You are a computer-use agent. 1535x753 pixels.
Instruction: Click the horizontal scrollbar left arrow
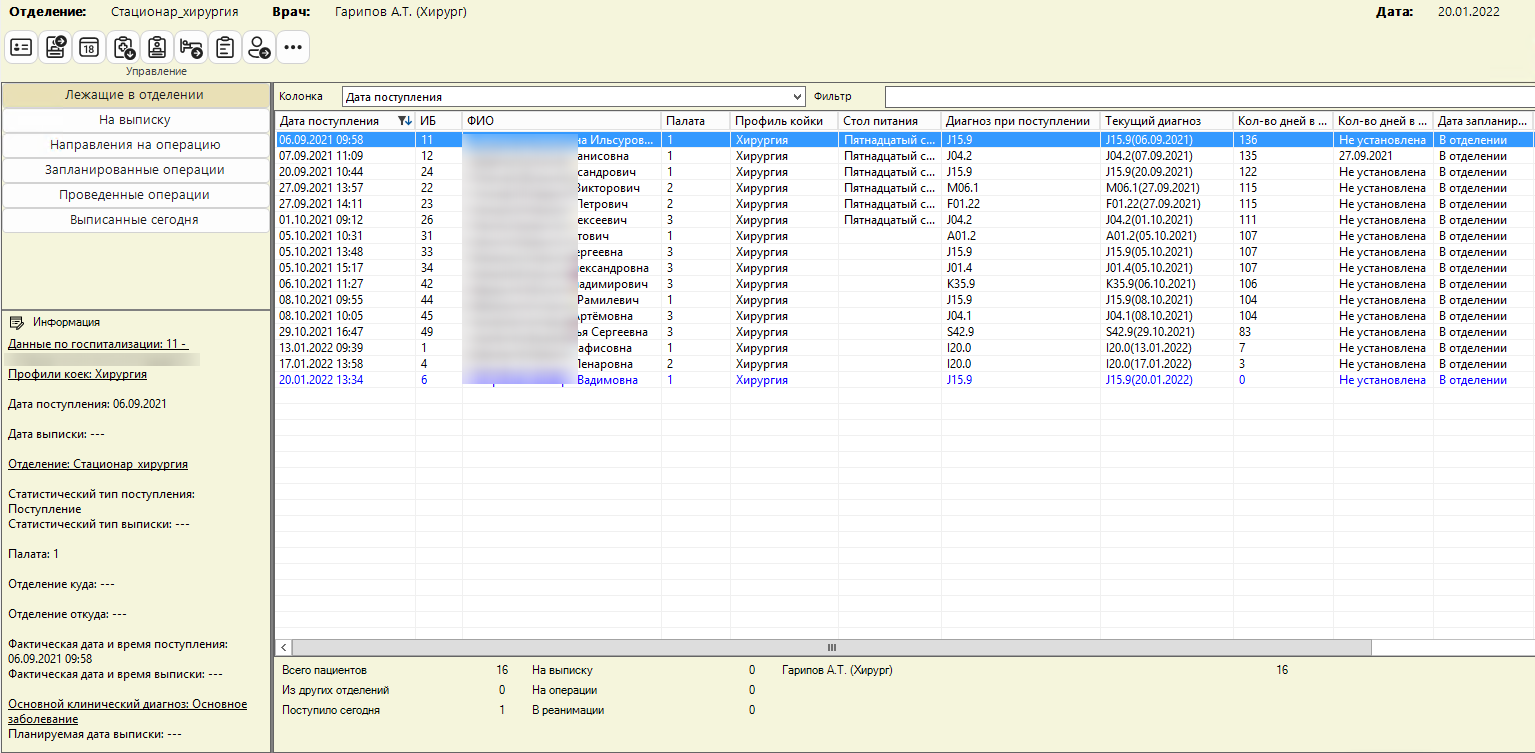[283, 647]
